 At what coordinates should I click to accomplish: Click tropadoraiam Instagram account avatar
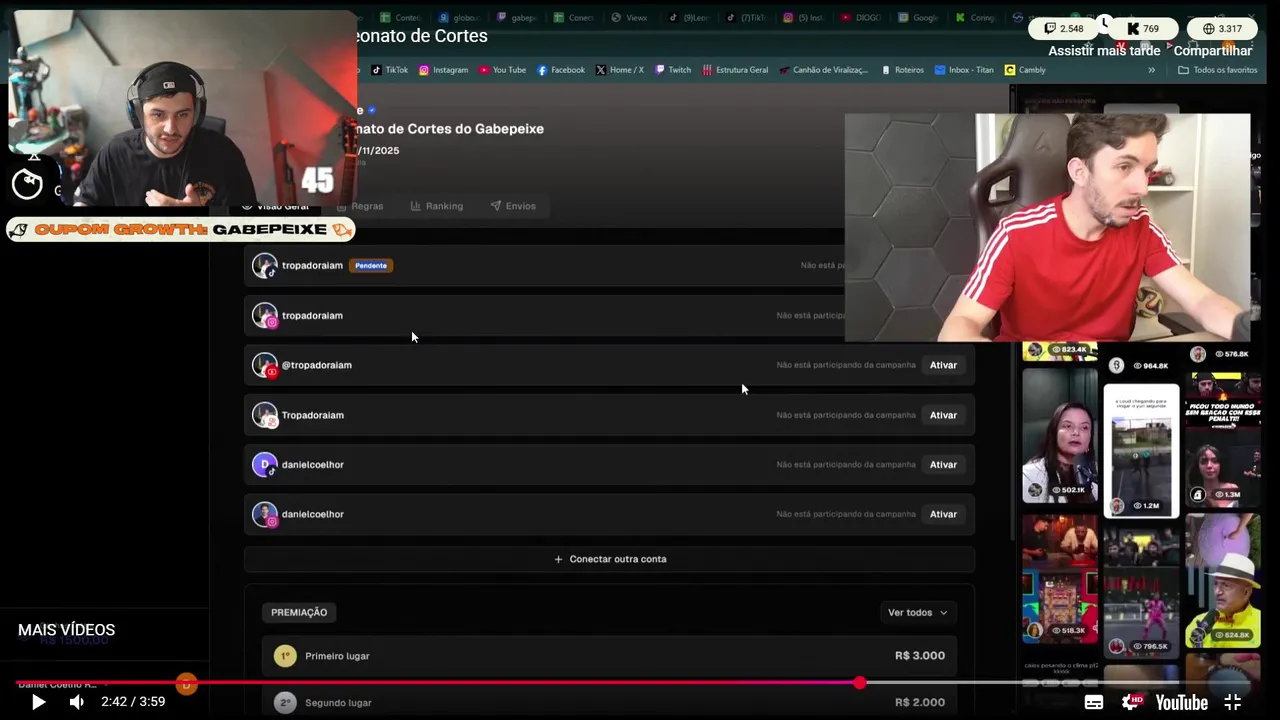(x=264, y=315)
